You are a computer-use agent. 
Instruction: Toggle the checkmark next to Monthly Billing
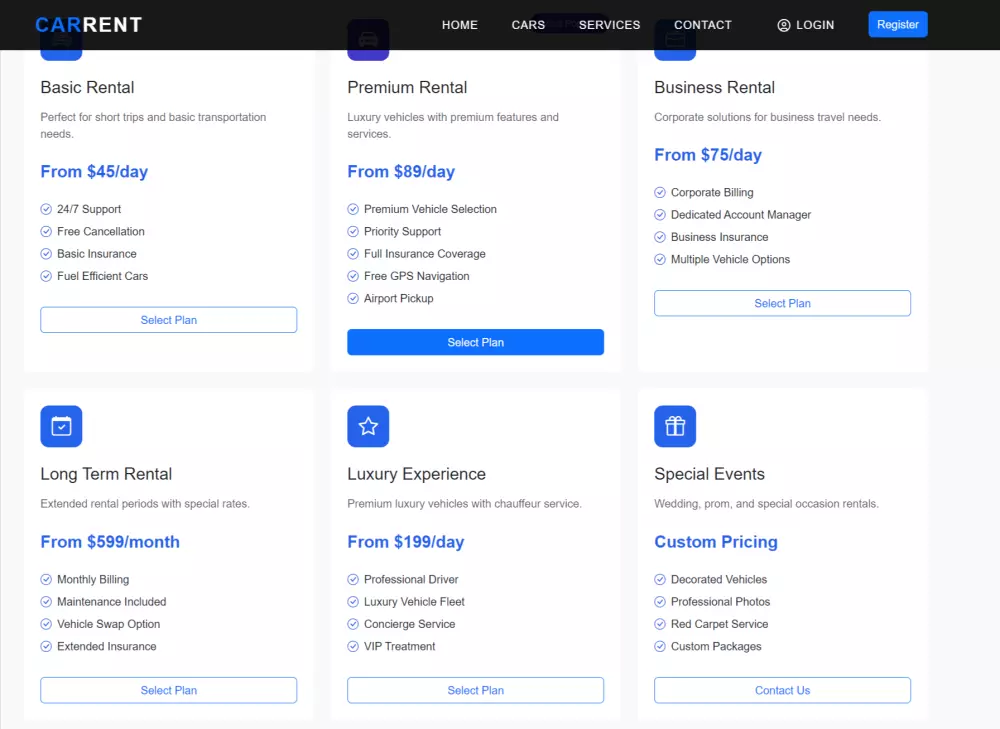[46, 579]
